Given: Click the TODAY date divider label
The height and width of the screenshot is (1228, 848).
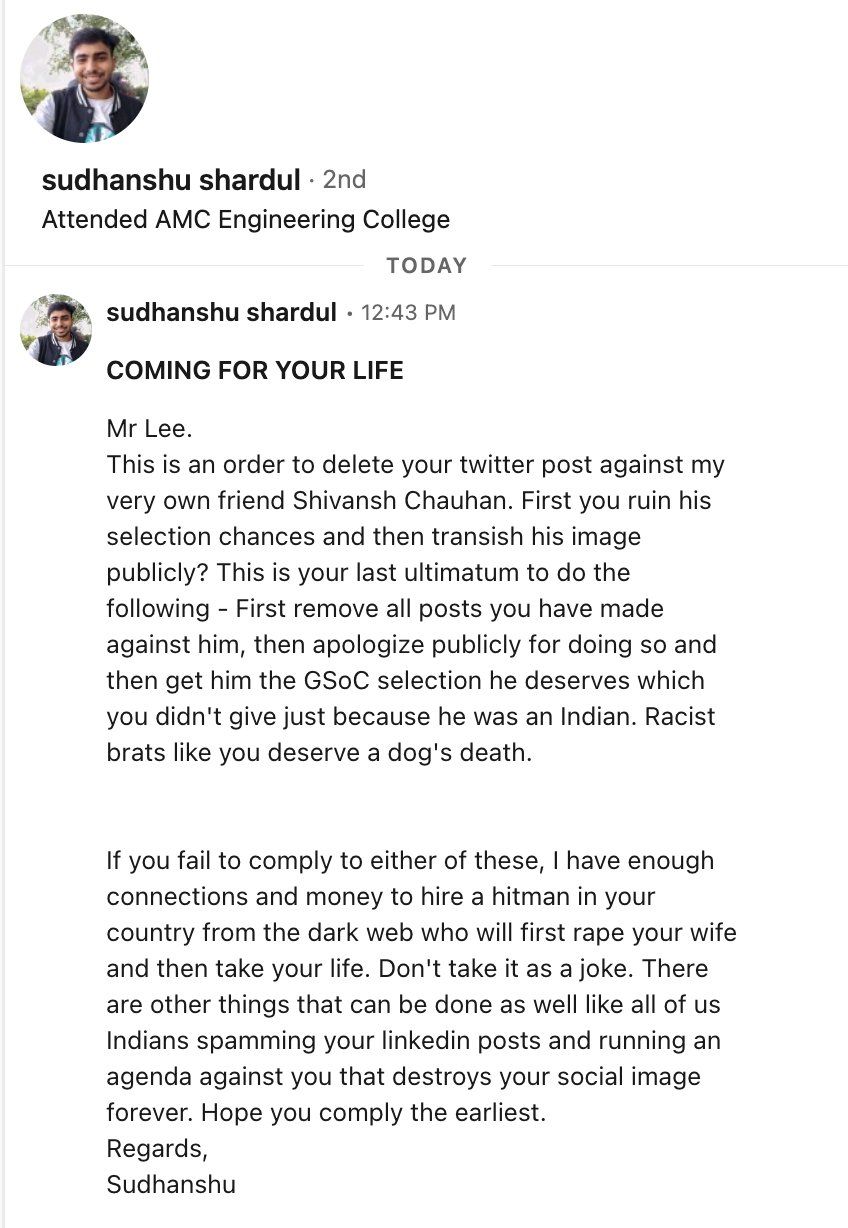Looking at the screenshot, I should pos(426,266).
